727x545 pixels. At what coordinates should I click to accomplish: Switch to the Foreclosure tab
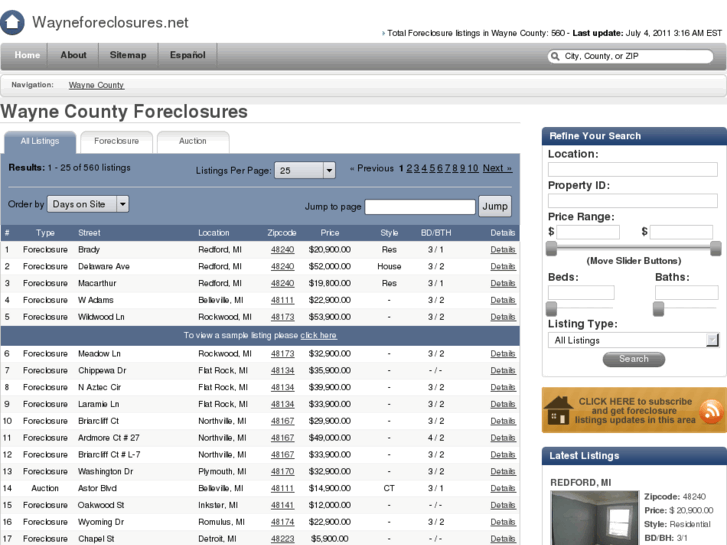point(116,141)
